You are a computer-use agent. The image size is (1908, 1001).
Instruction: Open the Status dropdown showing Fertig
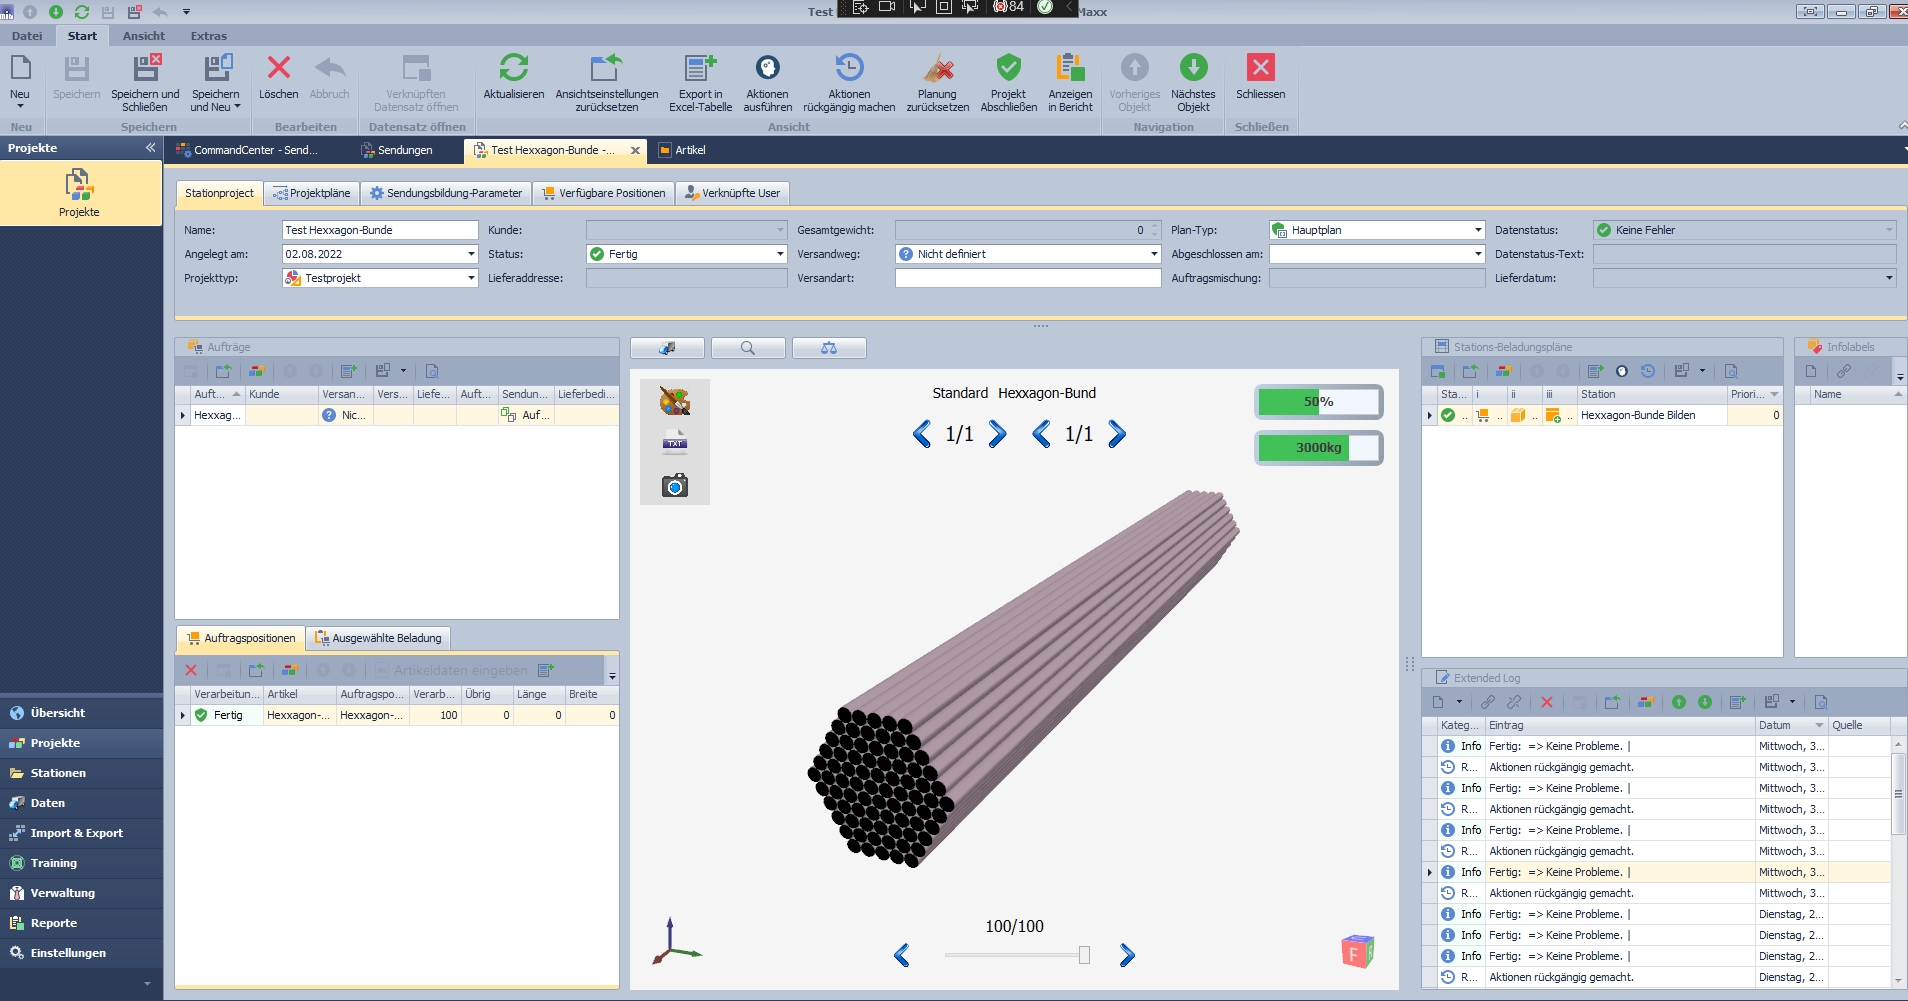click(780, 254)
